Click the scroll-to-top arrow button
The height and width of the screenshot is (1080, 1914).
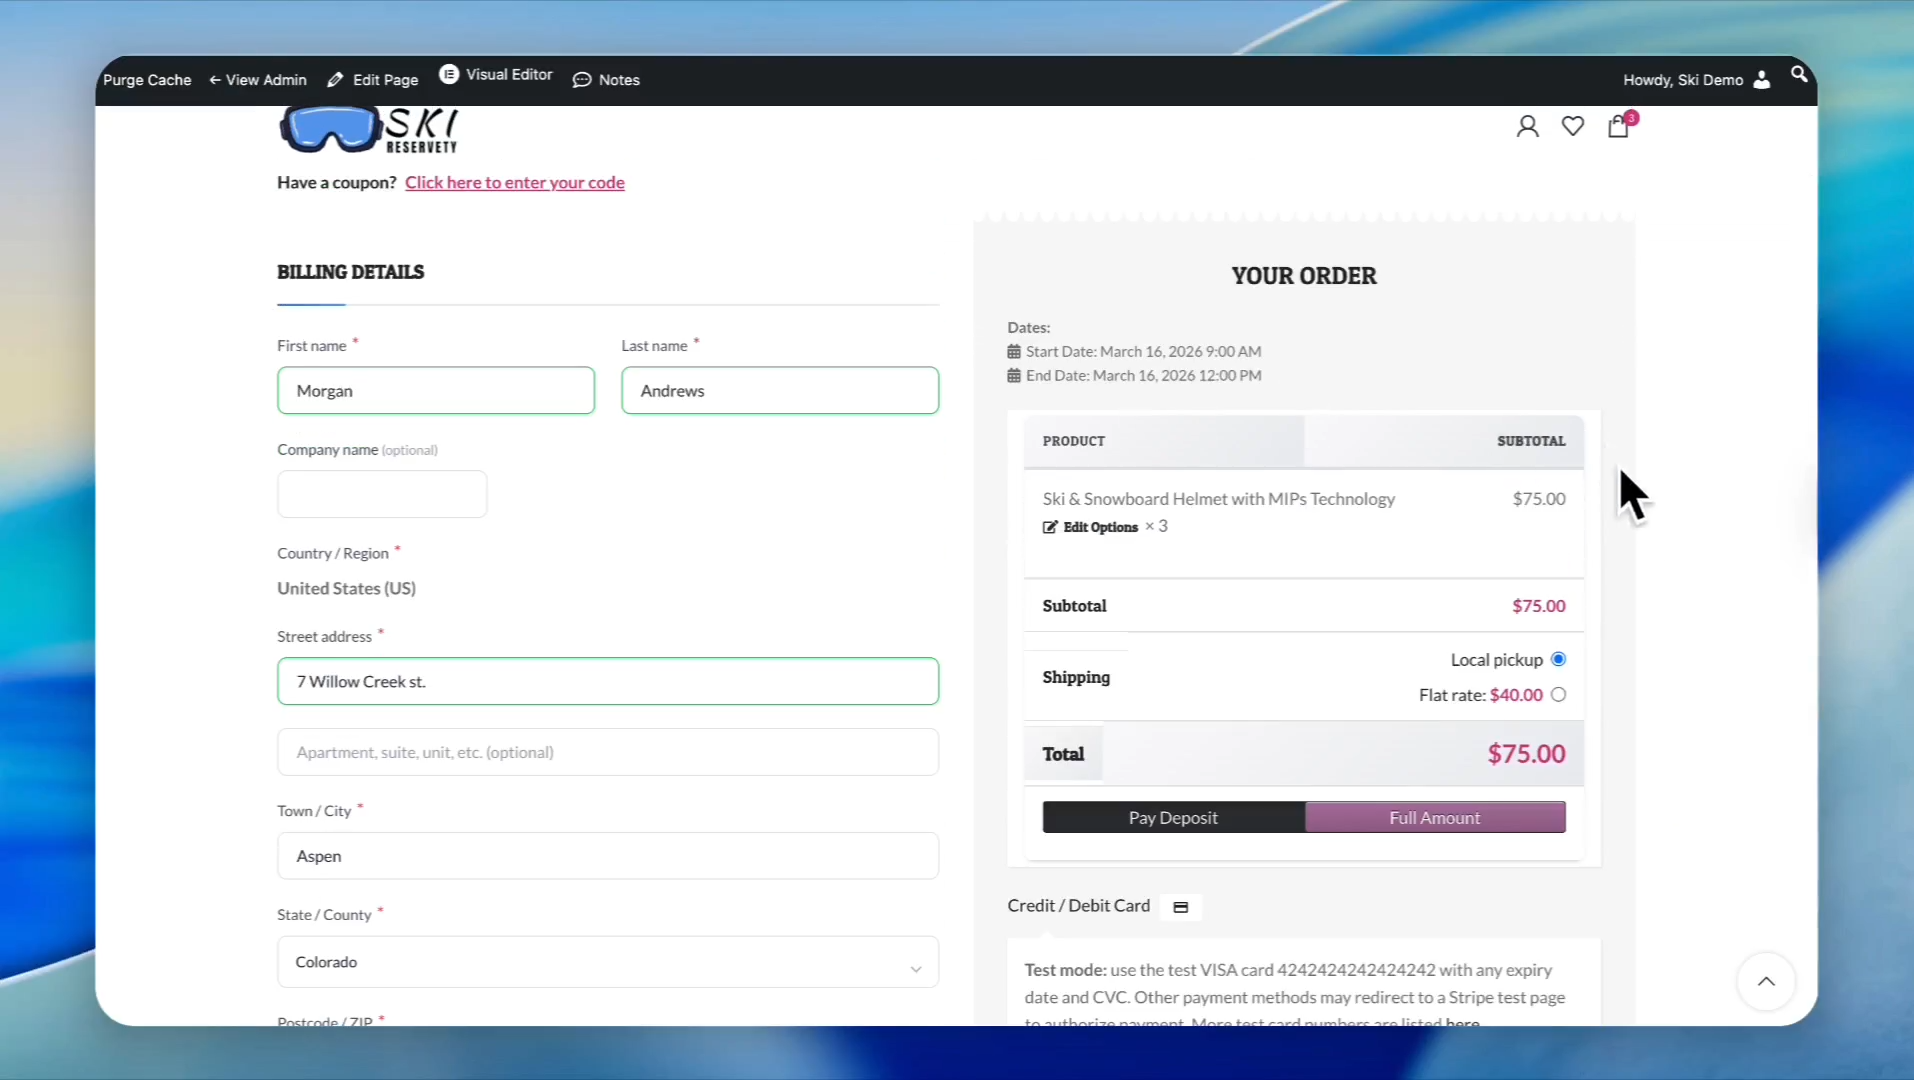click(1766, 981)
